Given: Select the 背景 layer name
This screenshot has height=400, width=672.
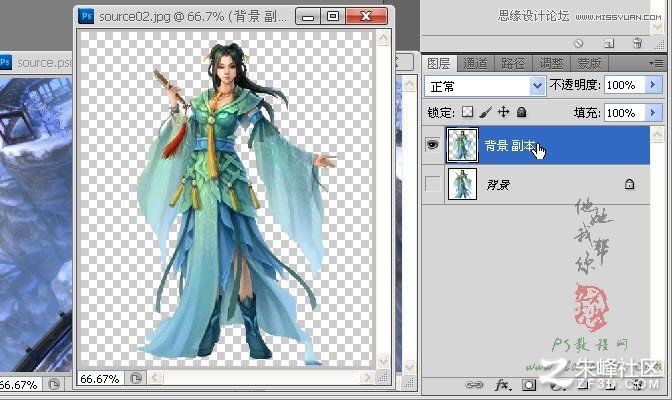Looking at the screenshot, I should (x=498, y=185).
